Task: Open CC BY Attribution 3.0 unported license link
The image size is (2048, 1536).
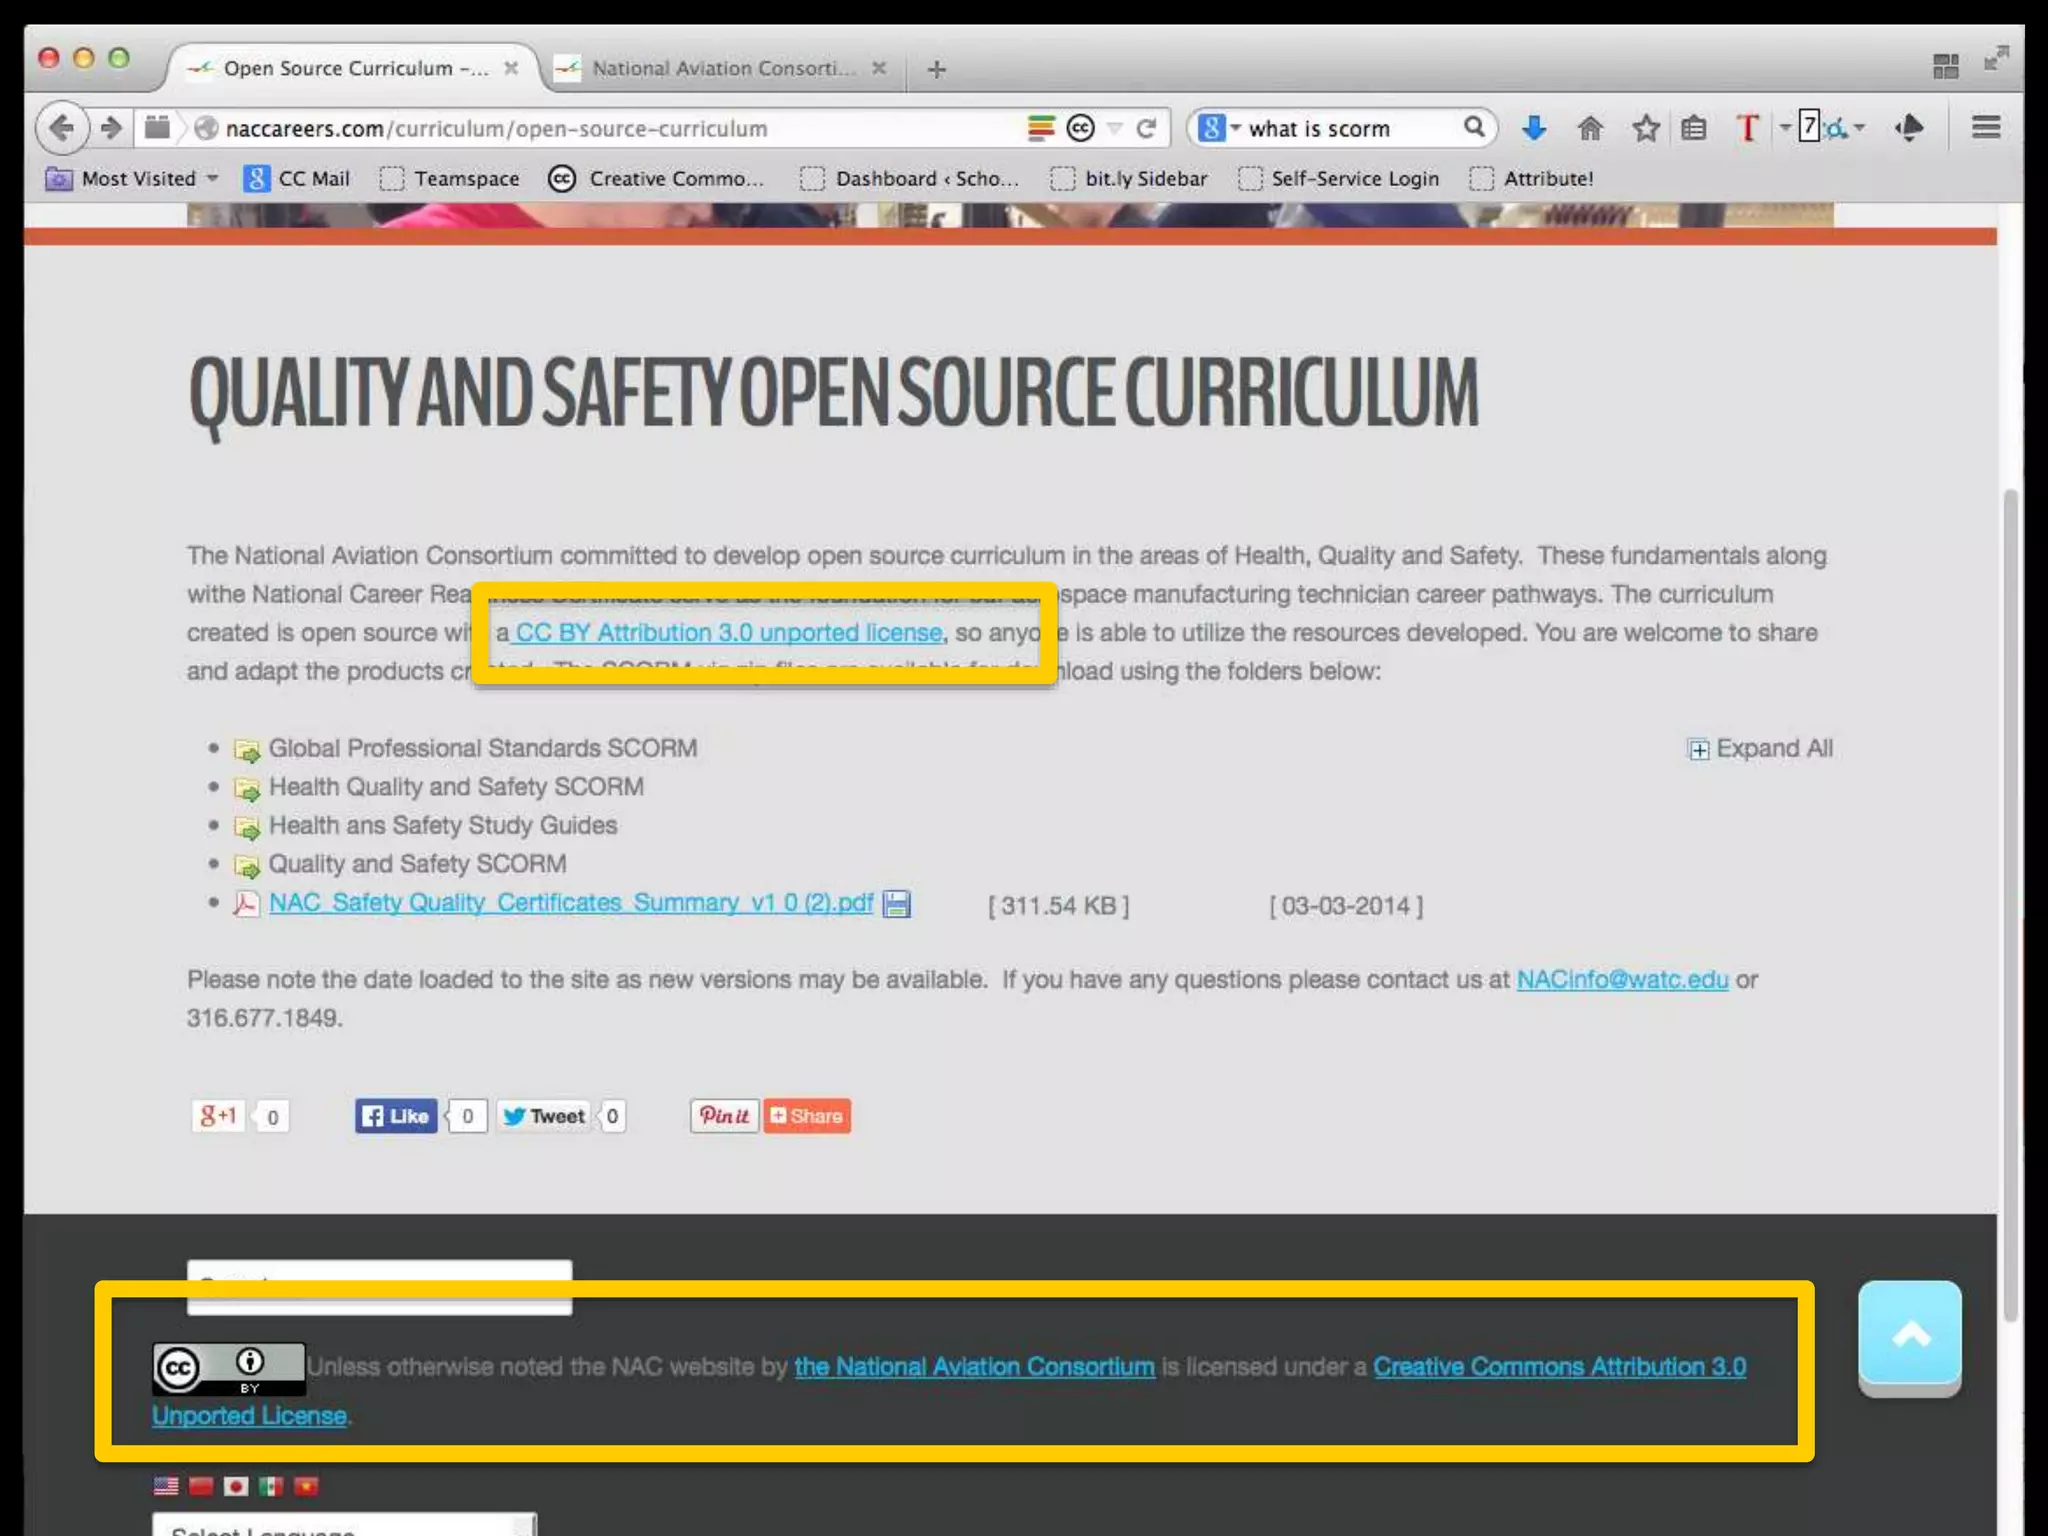Action: tap(728, 633)
